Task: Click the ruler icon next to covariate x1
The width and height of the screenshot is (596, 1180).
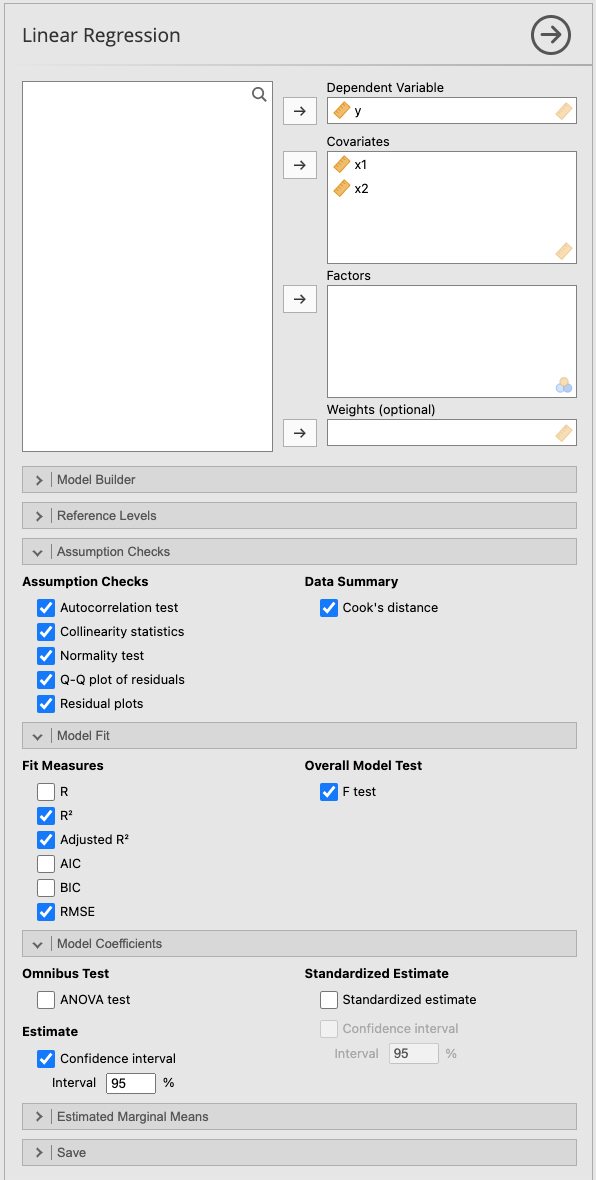Action: (x=341, y=166)
